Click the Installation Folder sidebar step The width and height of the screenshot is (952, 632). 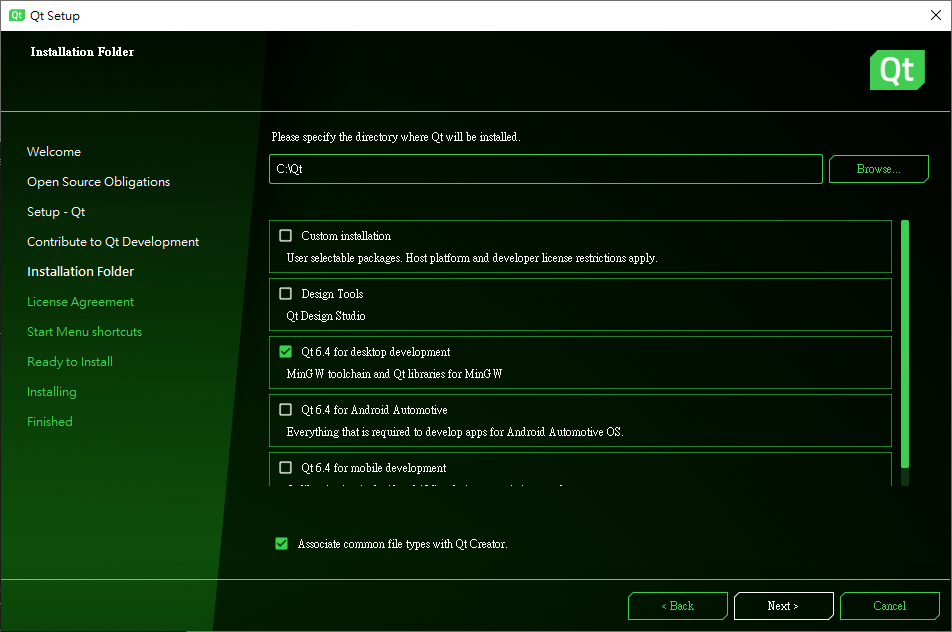(x=80, y=271)
